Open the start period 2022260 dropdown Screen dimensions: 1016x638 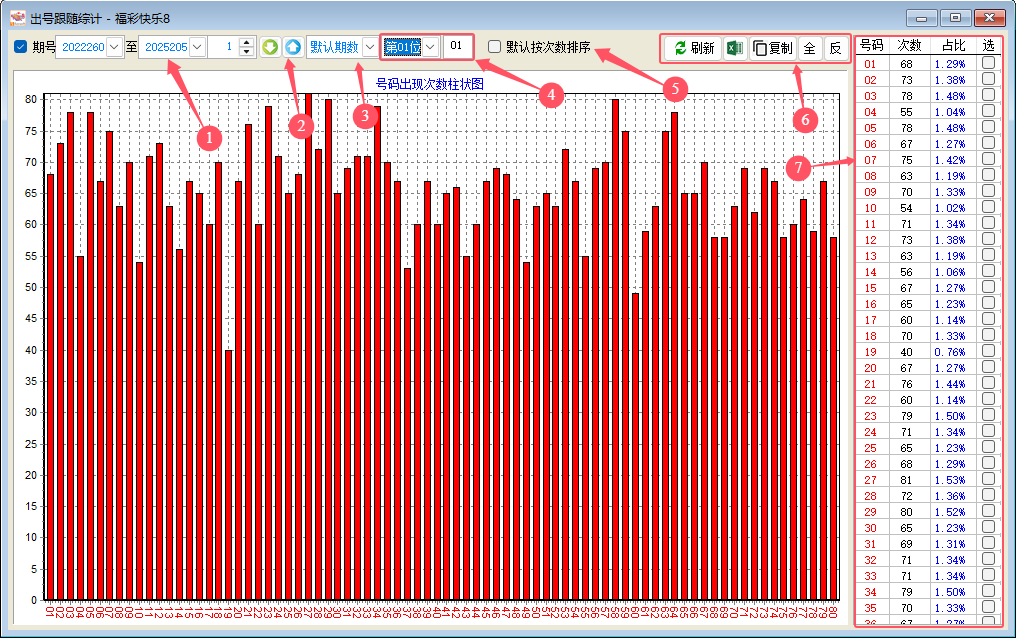point(113,47)
